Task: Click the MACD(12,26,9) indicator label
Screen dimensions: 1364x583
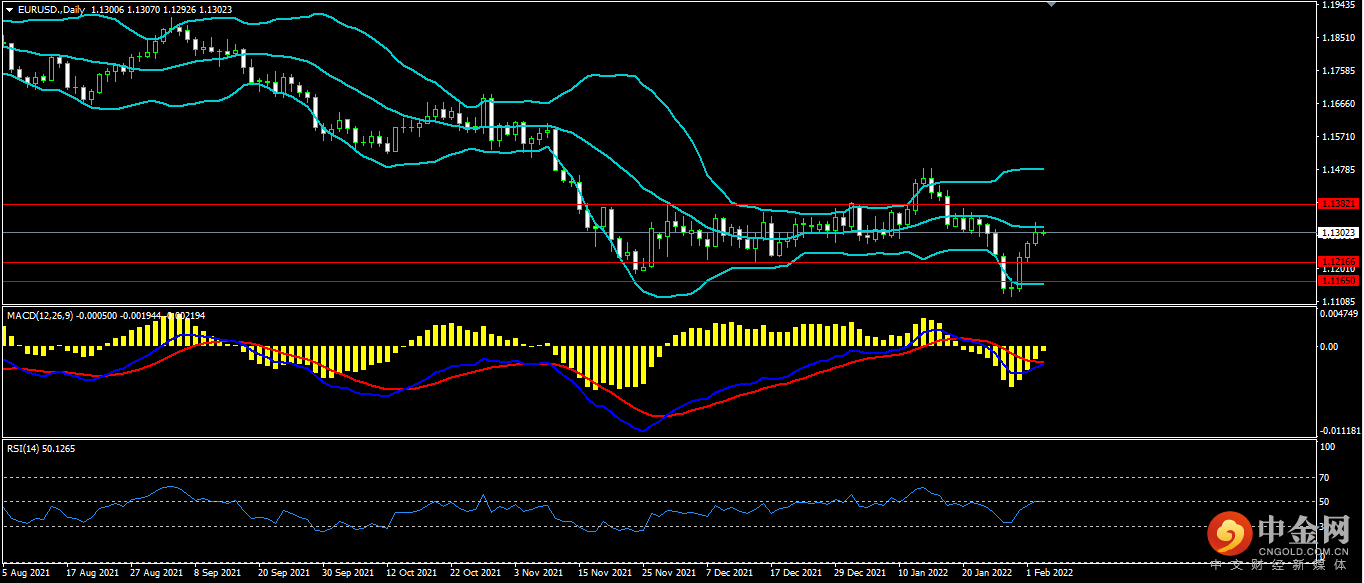Action: click(39, 316)
